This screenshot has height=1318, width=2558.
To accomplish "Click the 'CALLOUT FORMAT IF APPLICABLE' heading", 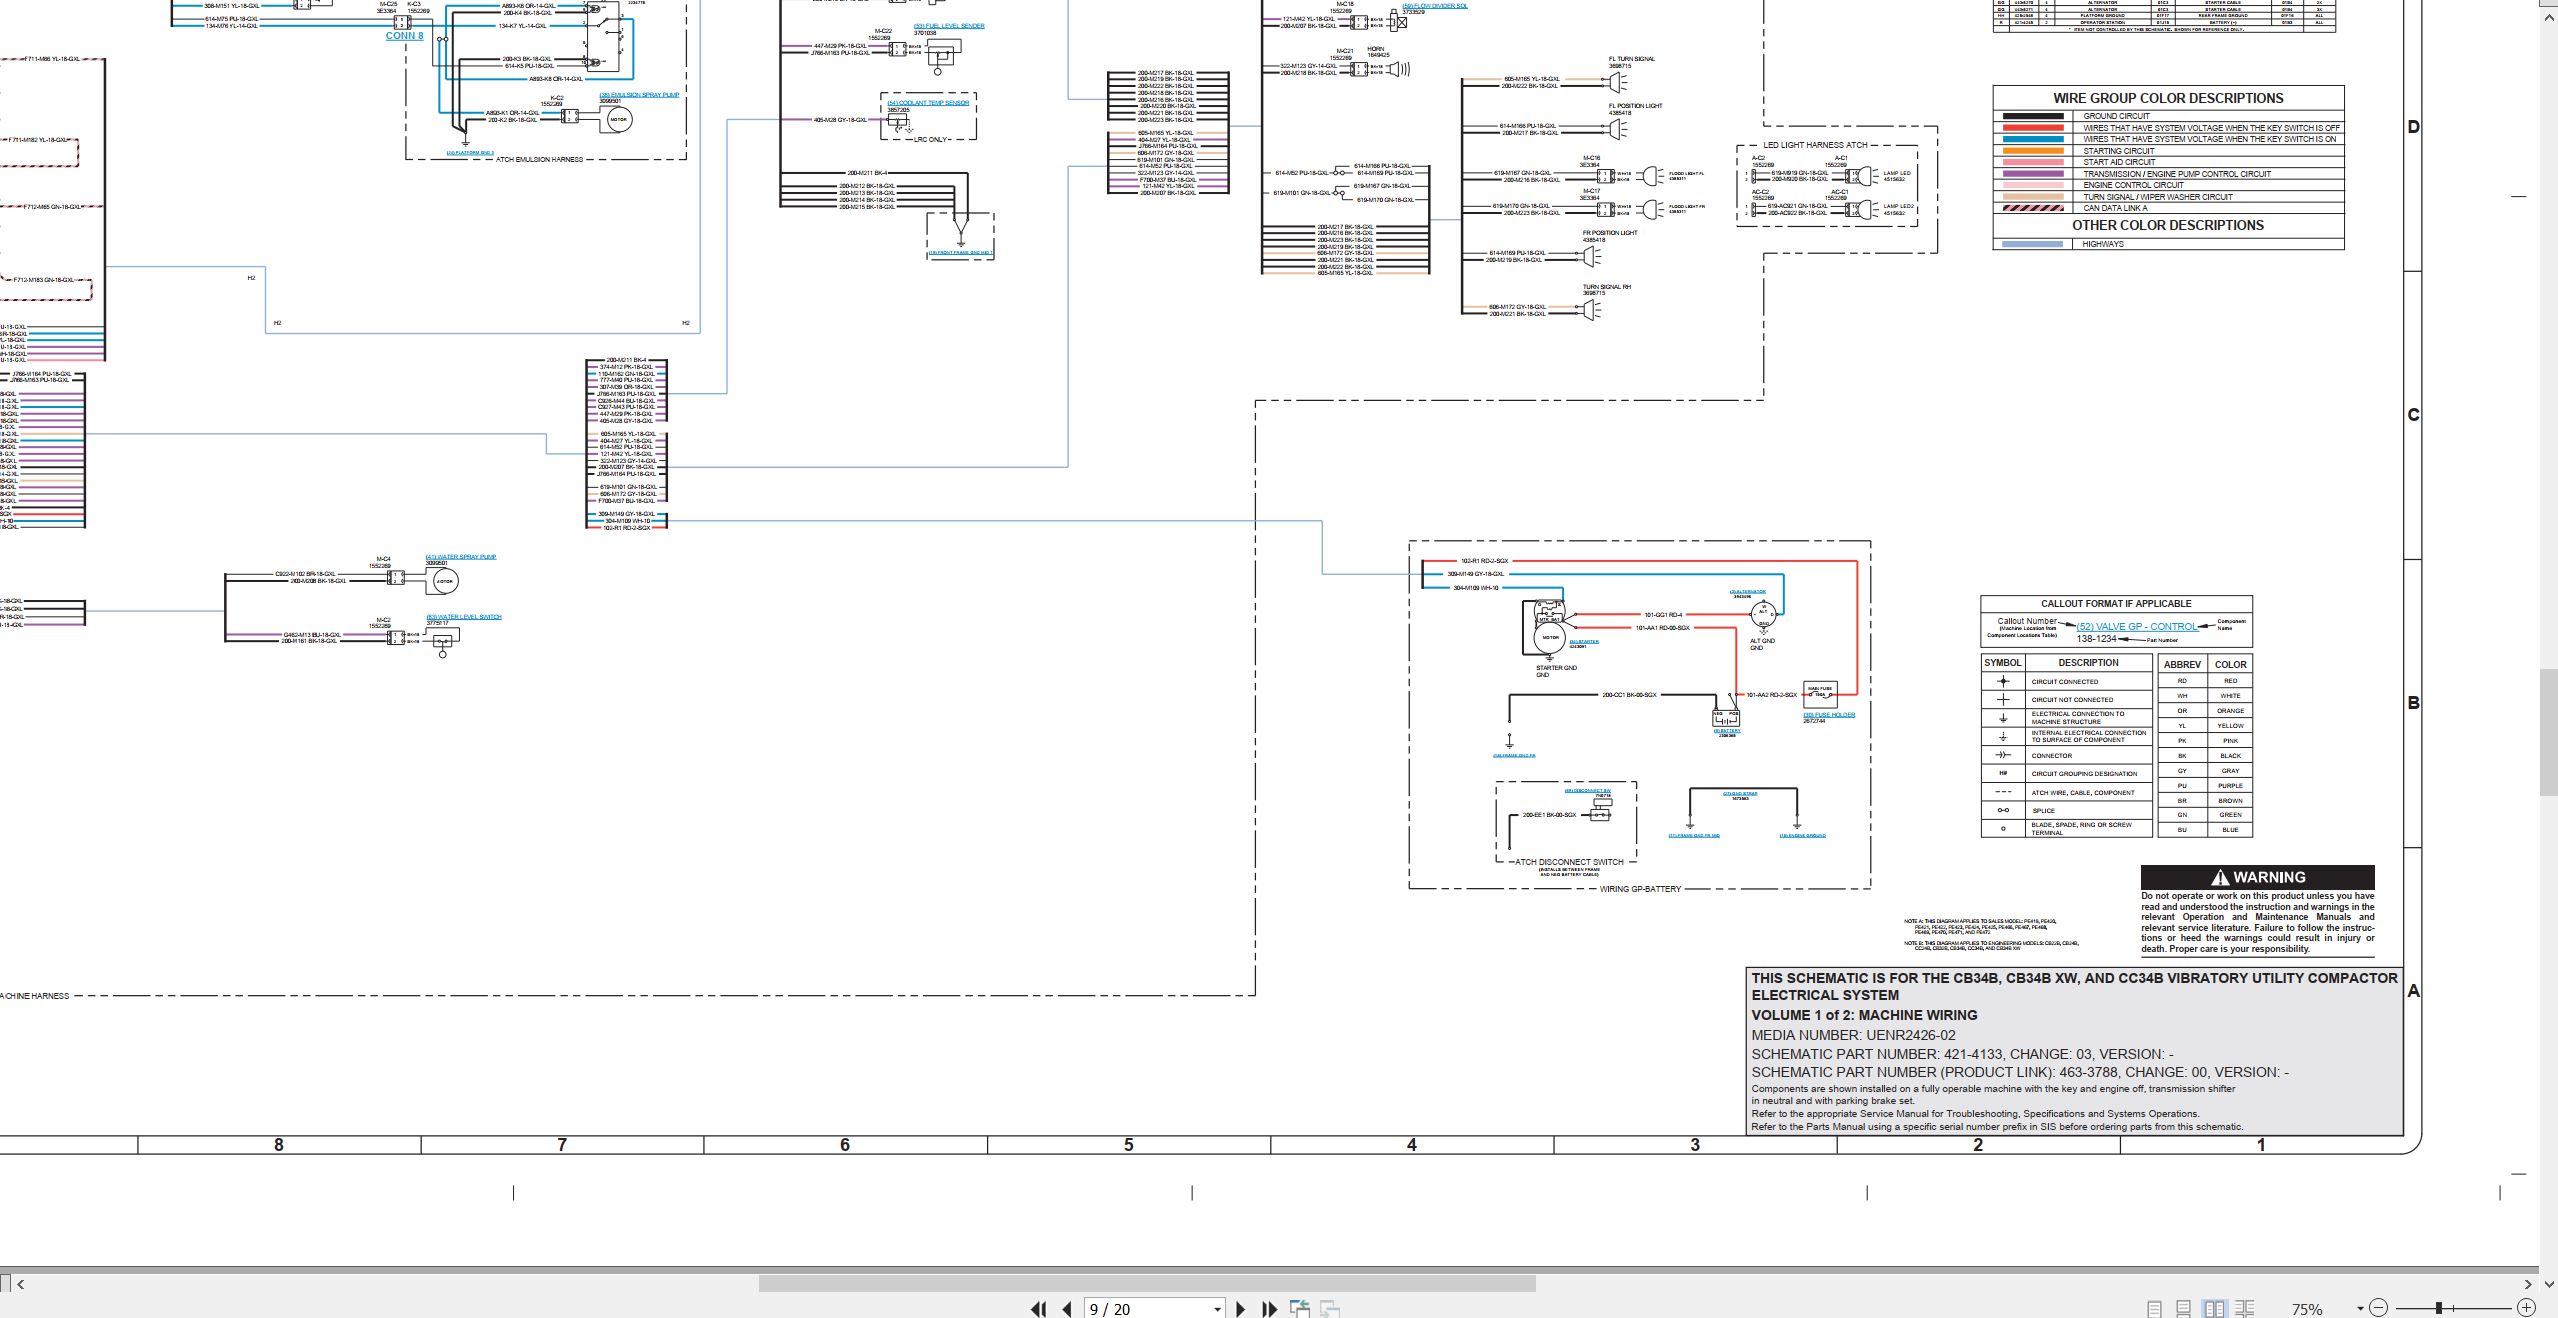I will 2116,604.
